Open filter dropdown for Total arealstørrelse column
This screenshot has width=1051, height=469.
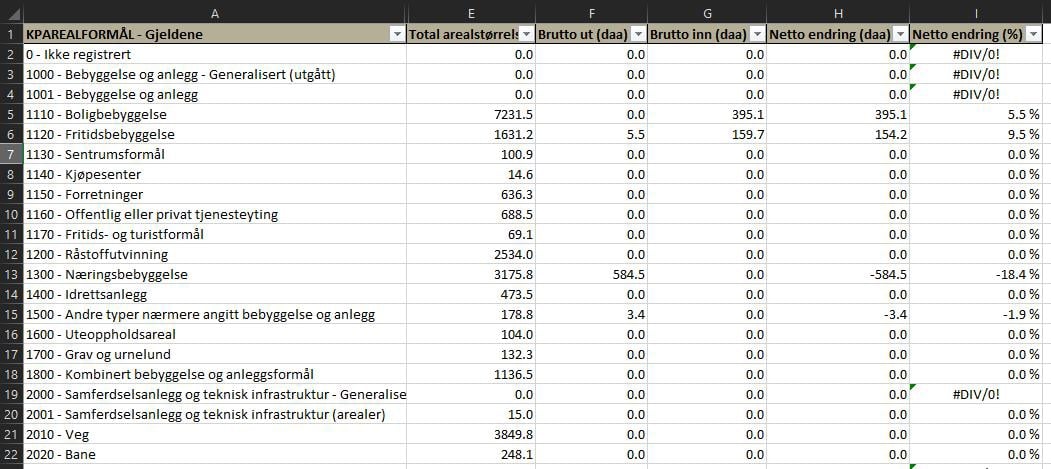525,34
